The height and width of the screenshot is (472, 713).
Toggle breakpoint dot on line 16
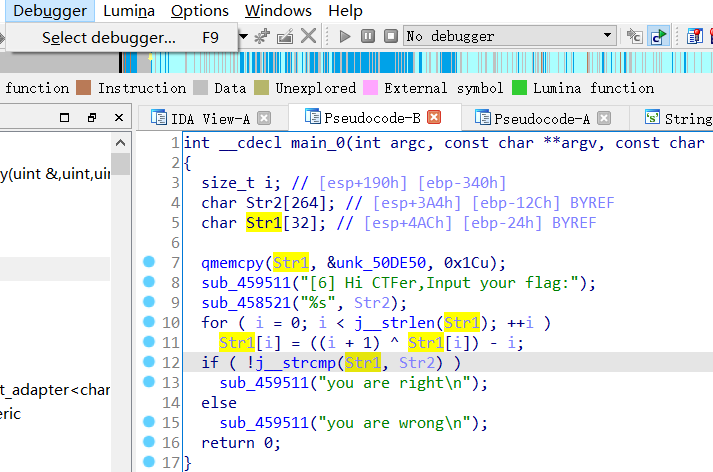click(x=149, y=442)
